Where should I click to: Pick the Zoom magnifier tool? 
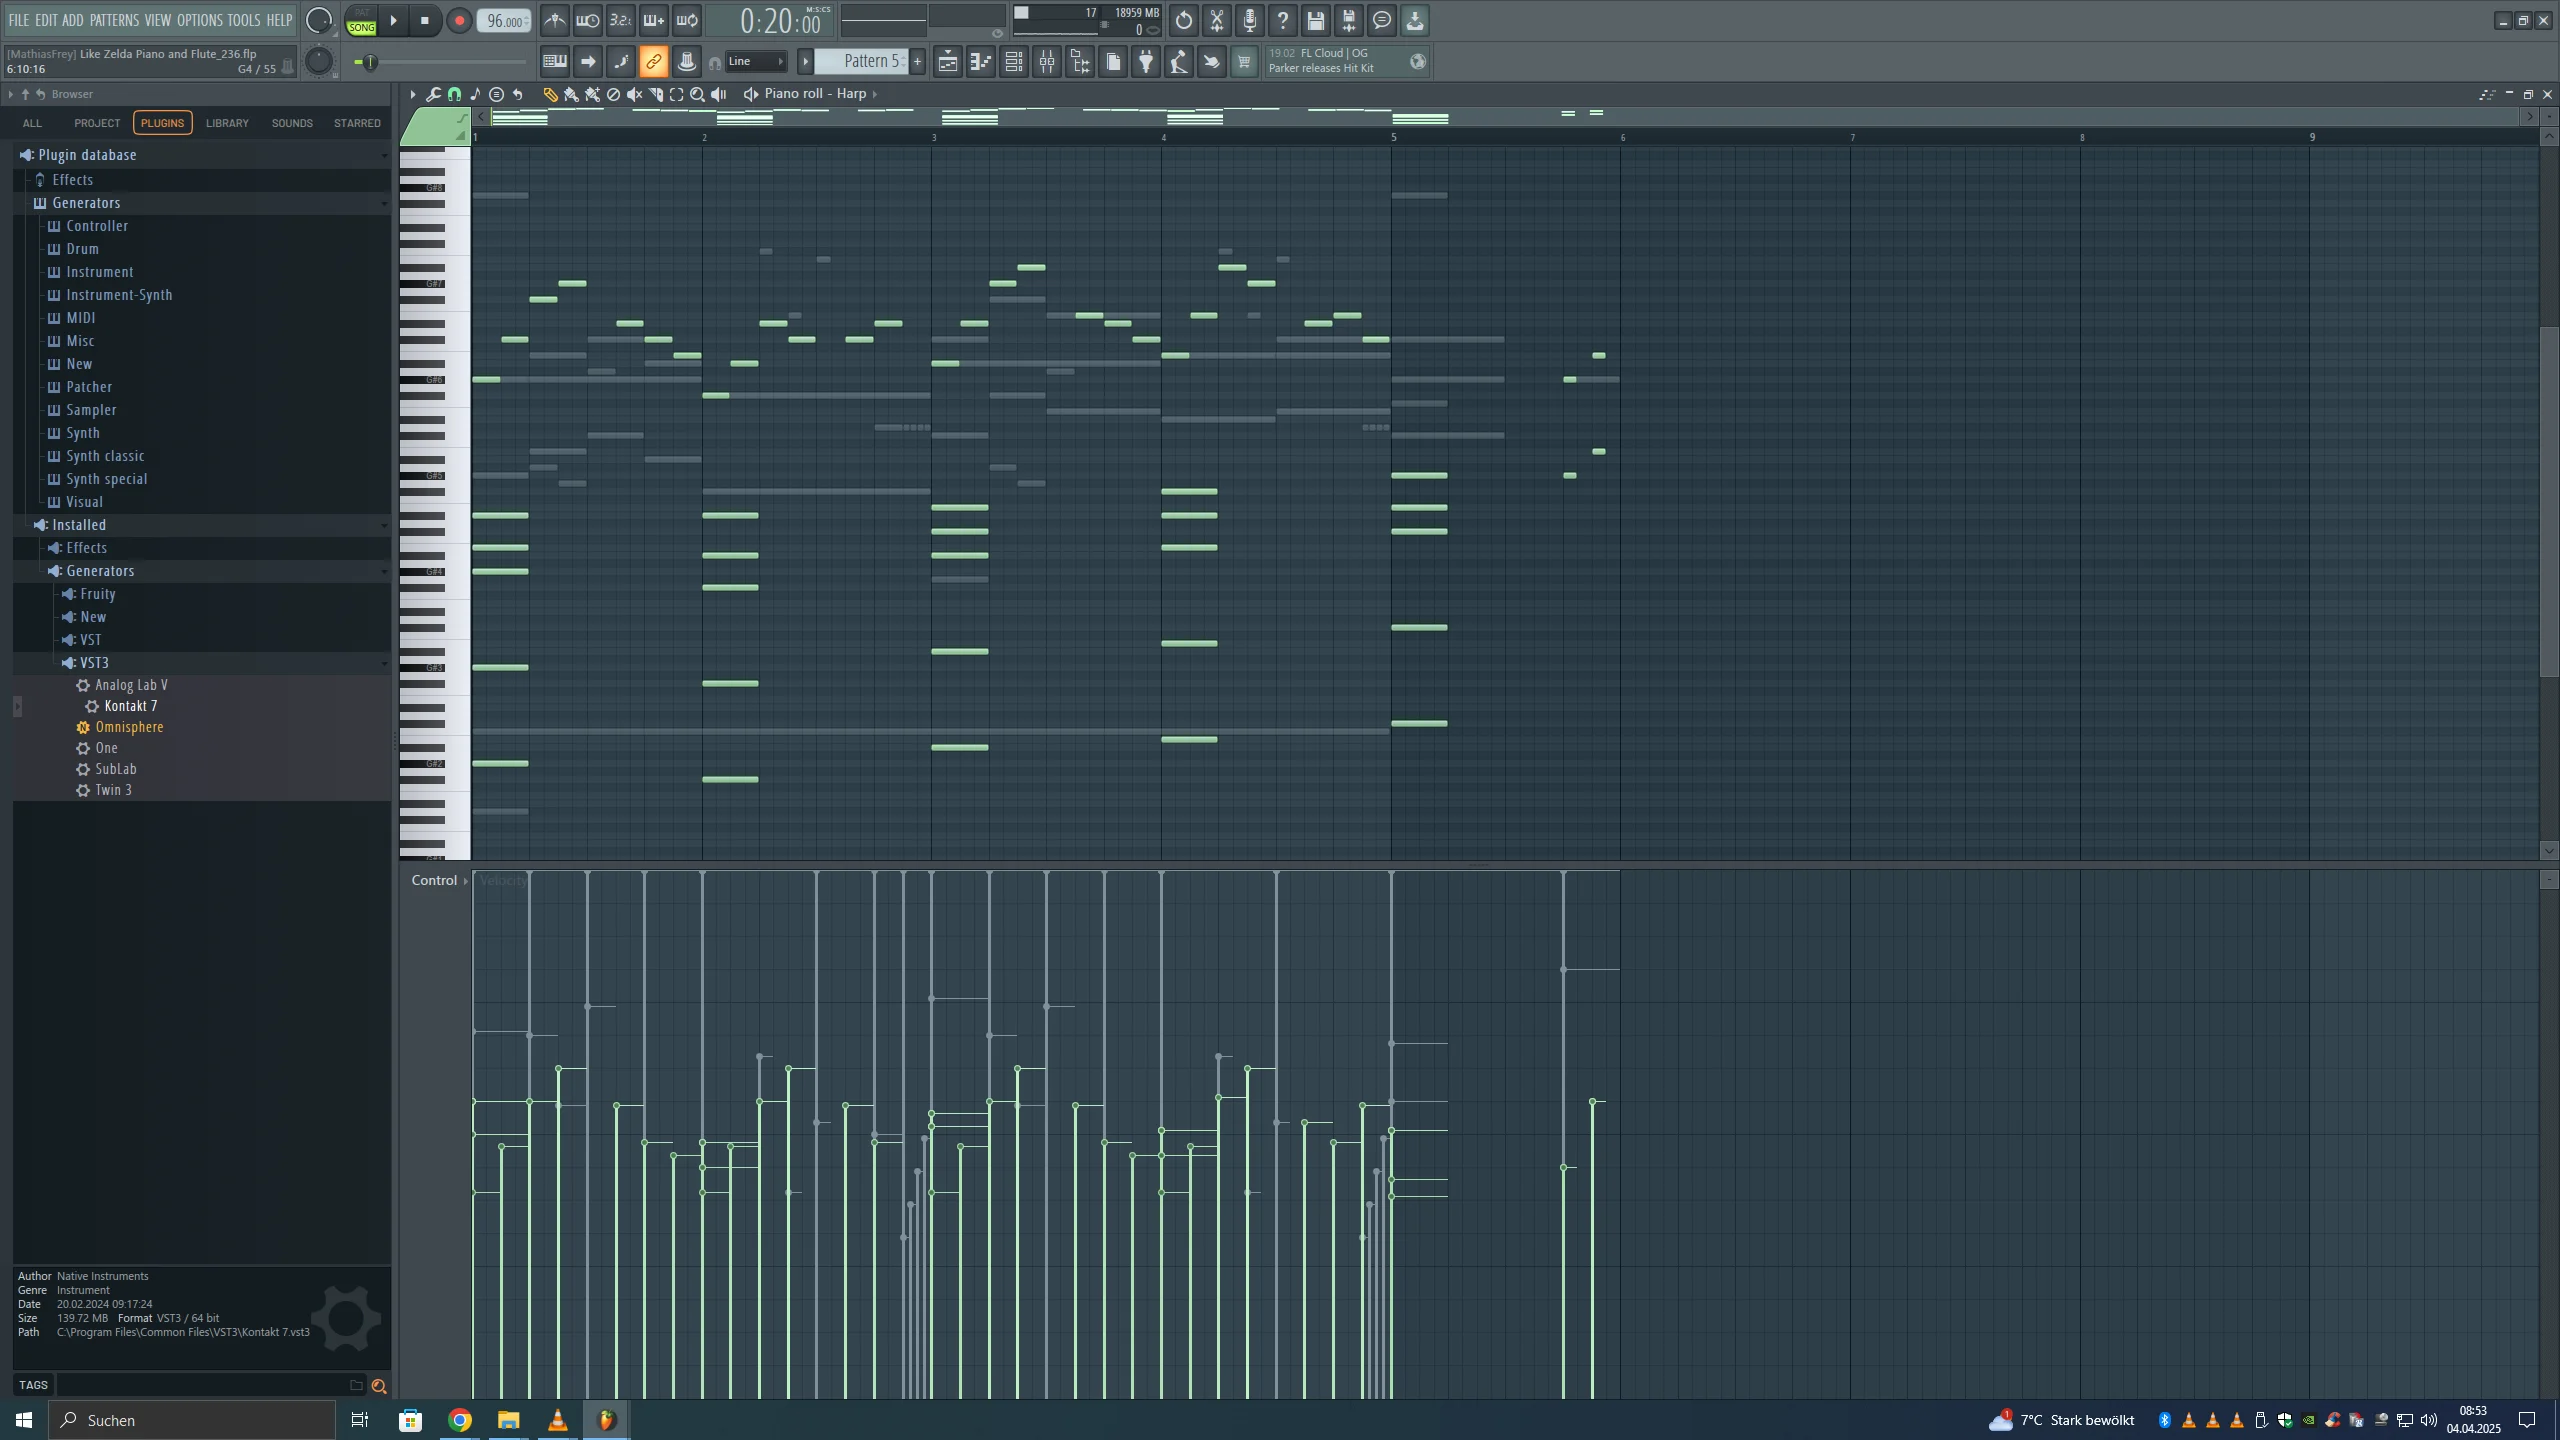pos(698,94)
